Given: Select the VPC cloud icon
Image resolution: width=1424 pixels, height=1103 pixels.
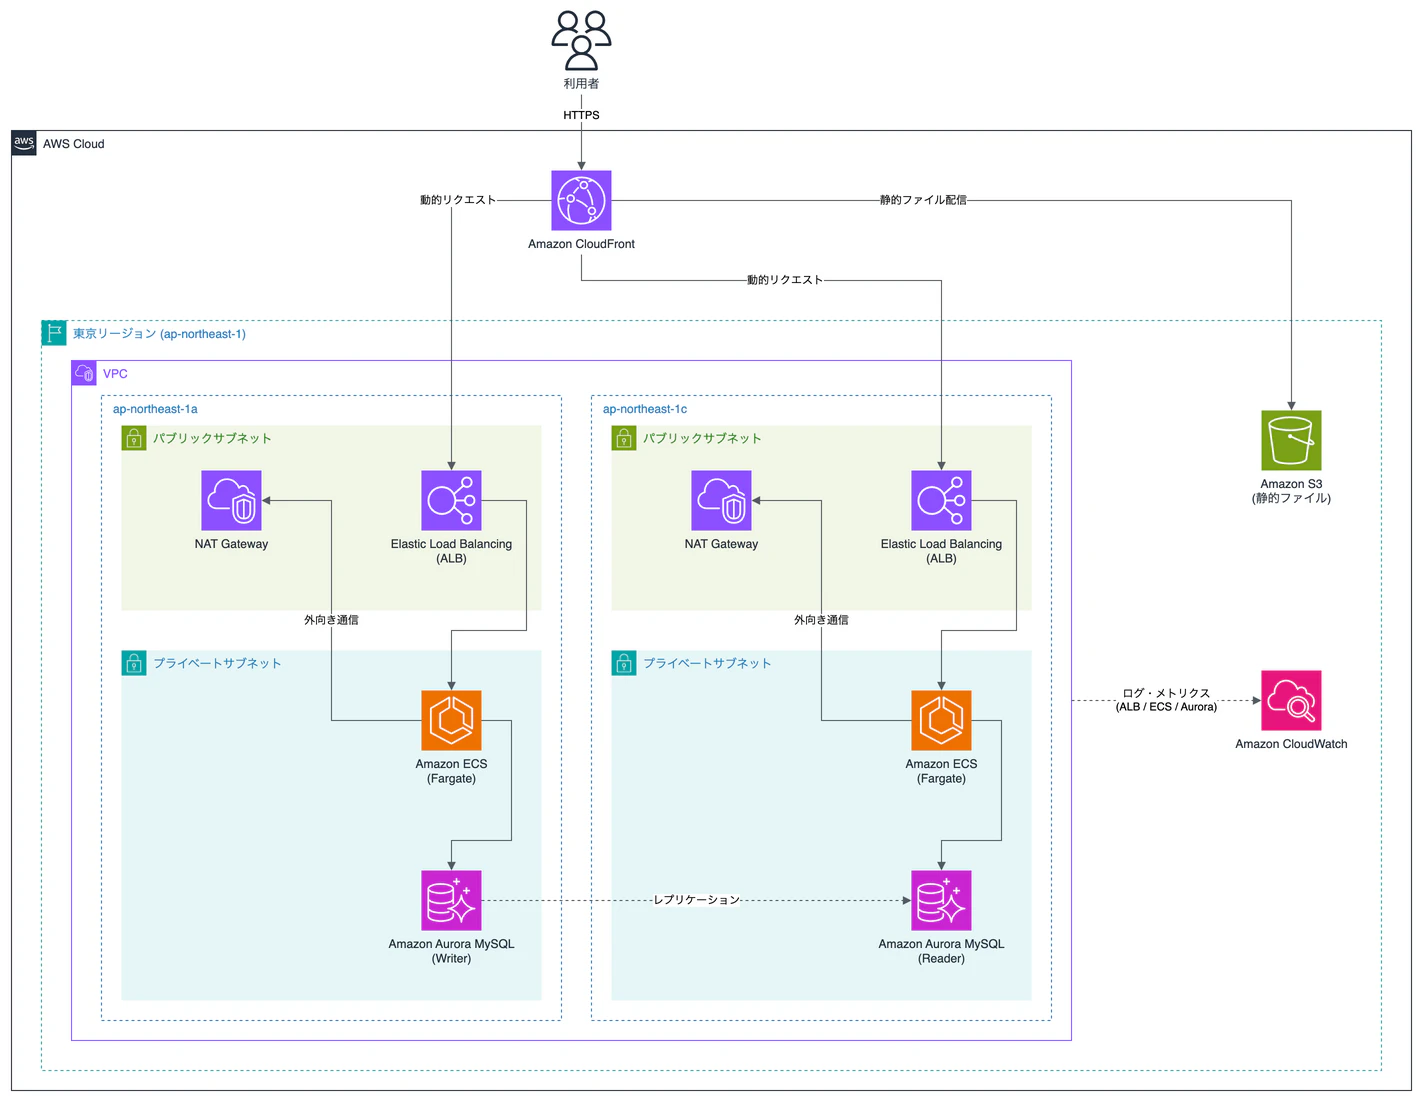Looking at the screenshot, I should click(84, 373).
